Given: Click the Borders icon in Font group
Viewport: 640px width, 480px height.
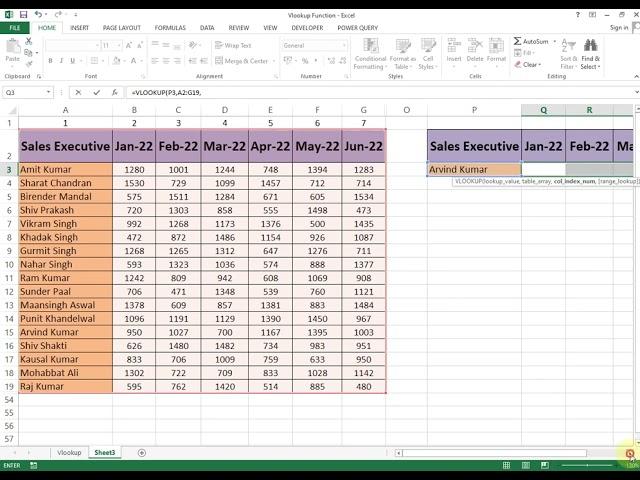Looking at the screenshot, I should [94, 61].
